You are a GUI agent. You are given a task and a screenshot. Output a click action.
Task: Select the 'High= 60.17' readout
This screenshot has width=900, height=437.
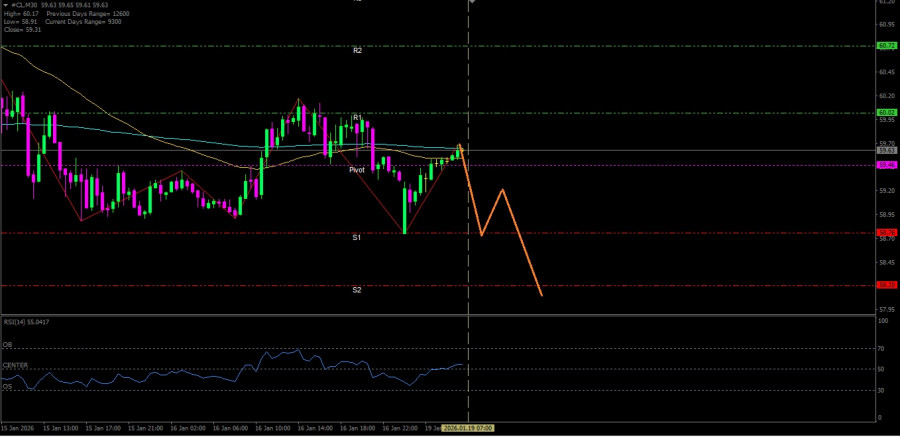pos(20,14)
